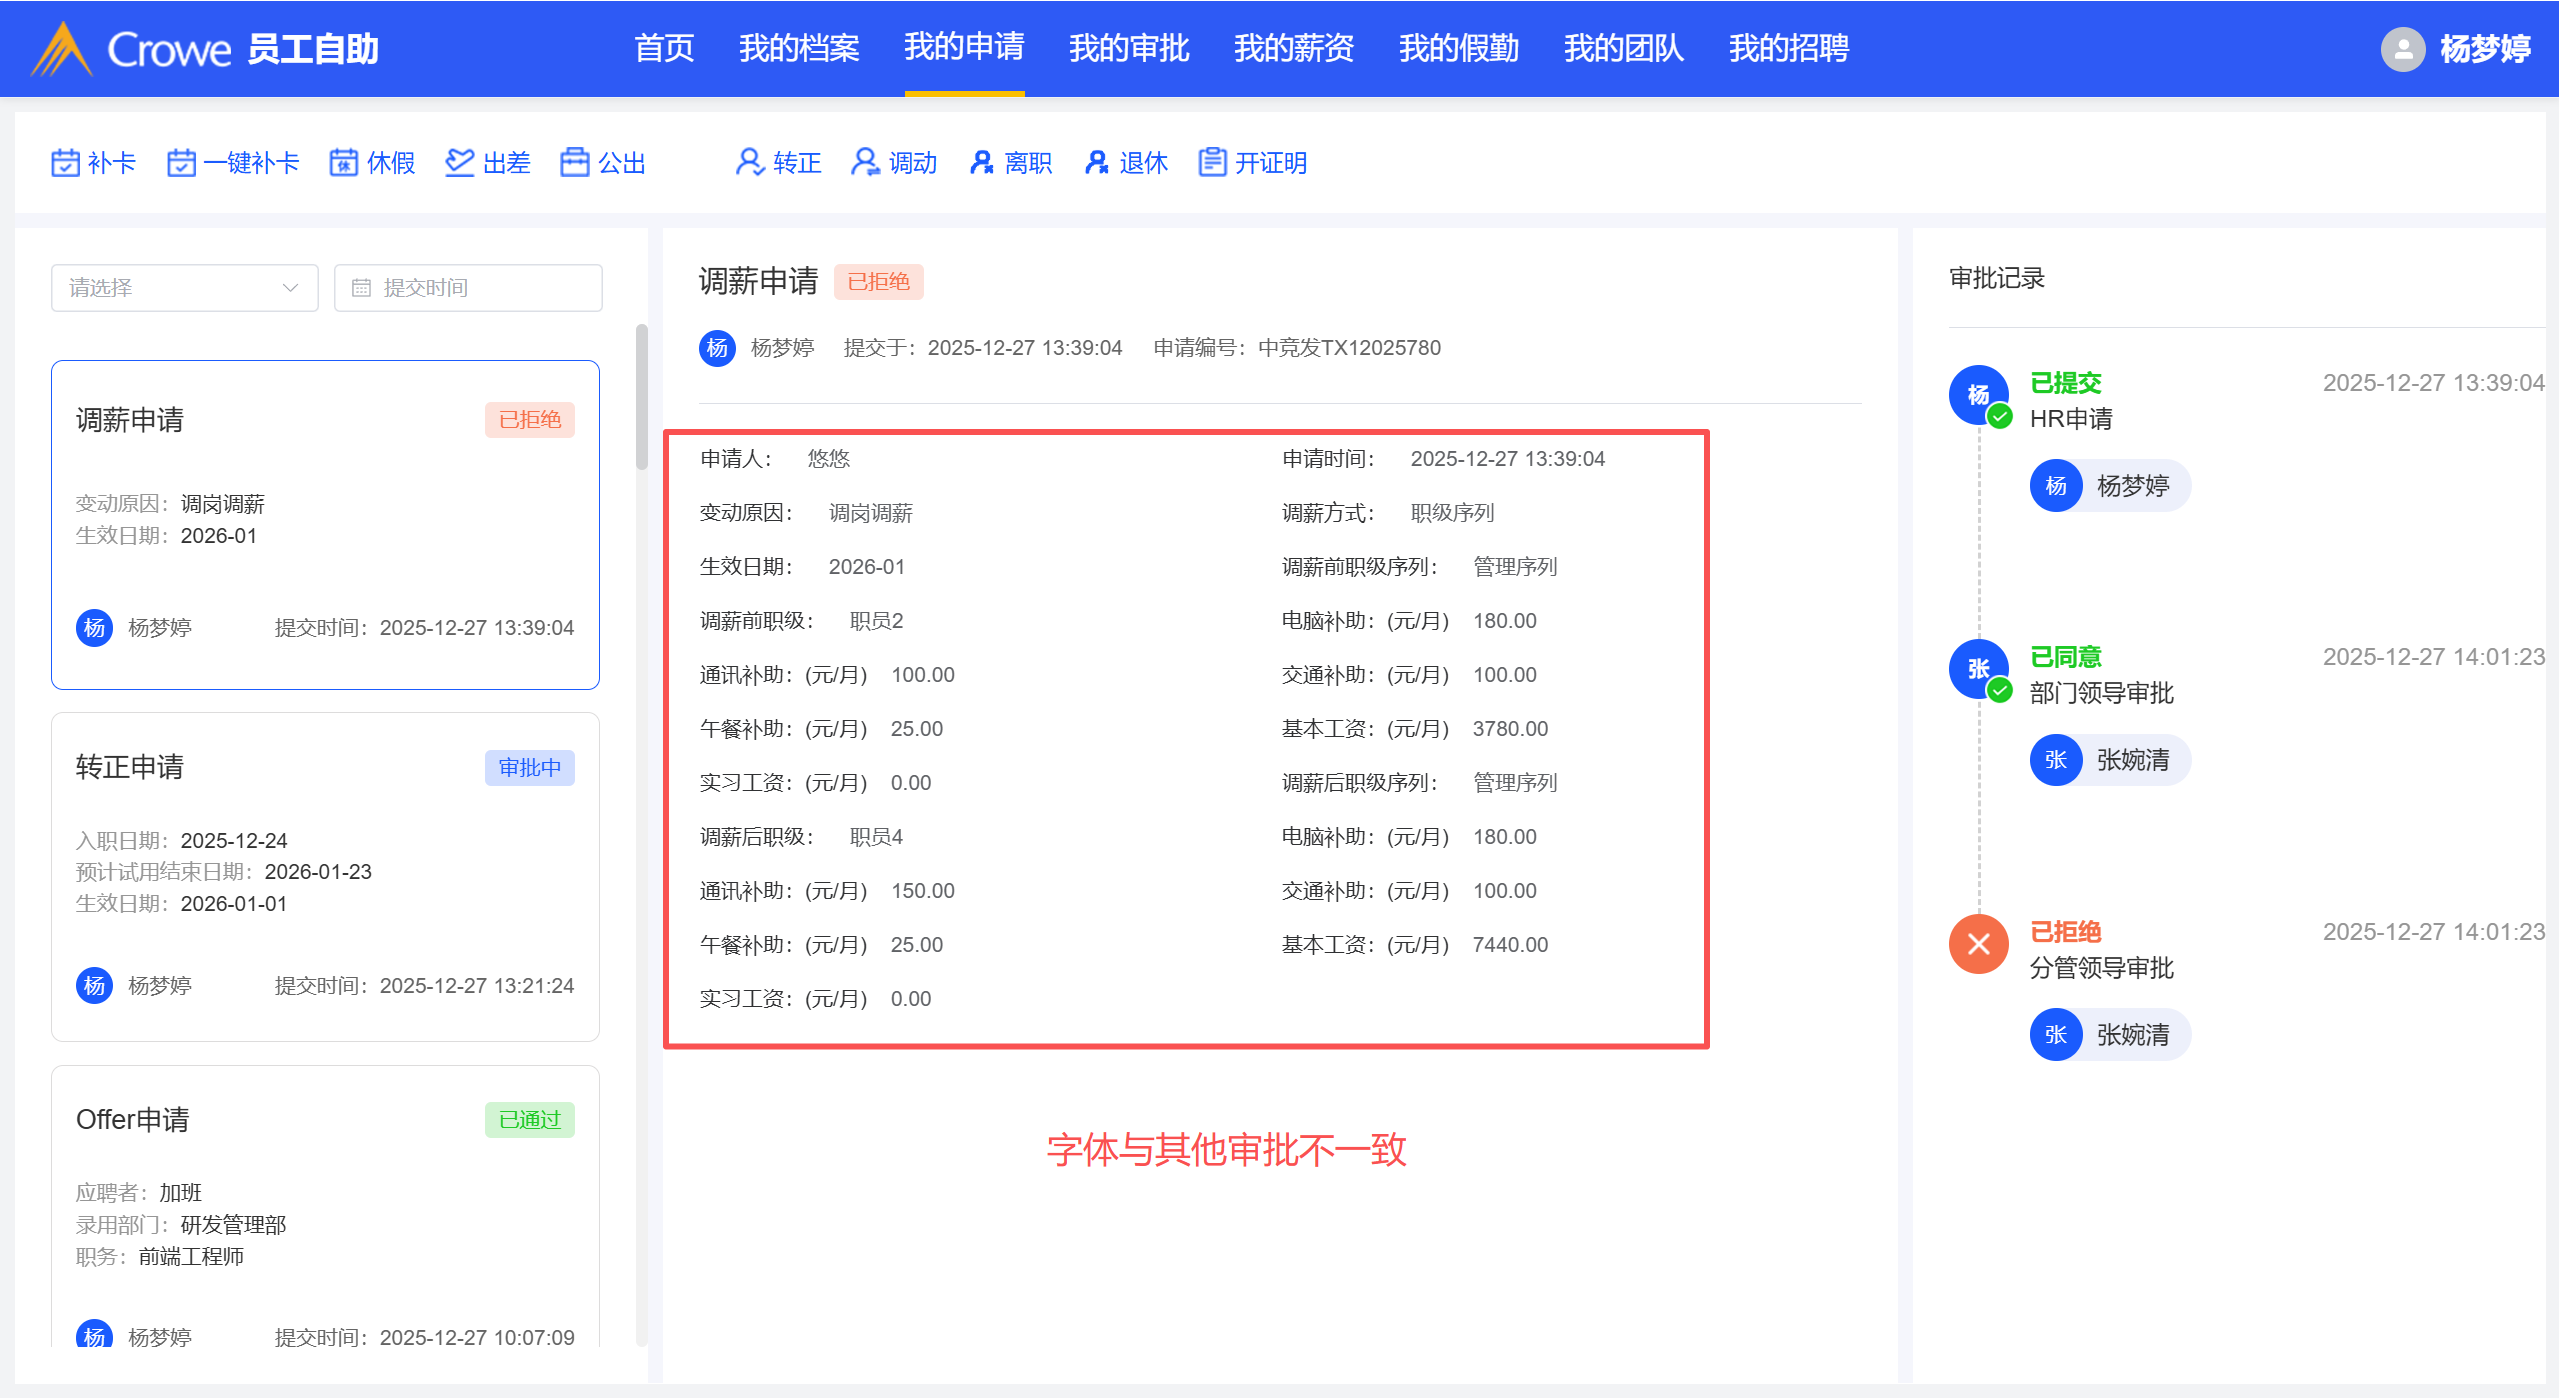Select the 转正申请 request card

coord(325,876)
